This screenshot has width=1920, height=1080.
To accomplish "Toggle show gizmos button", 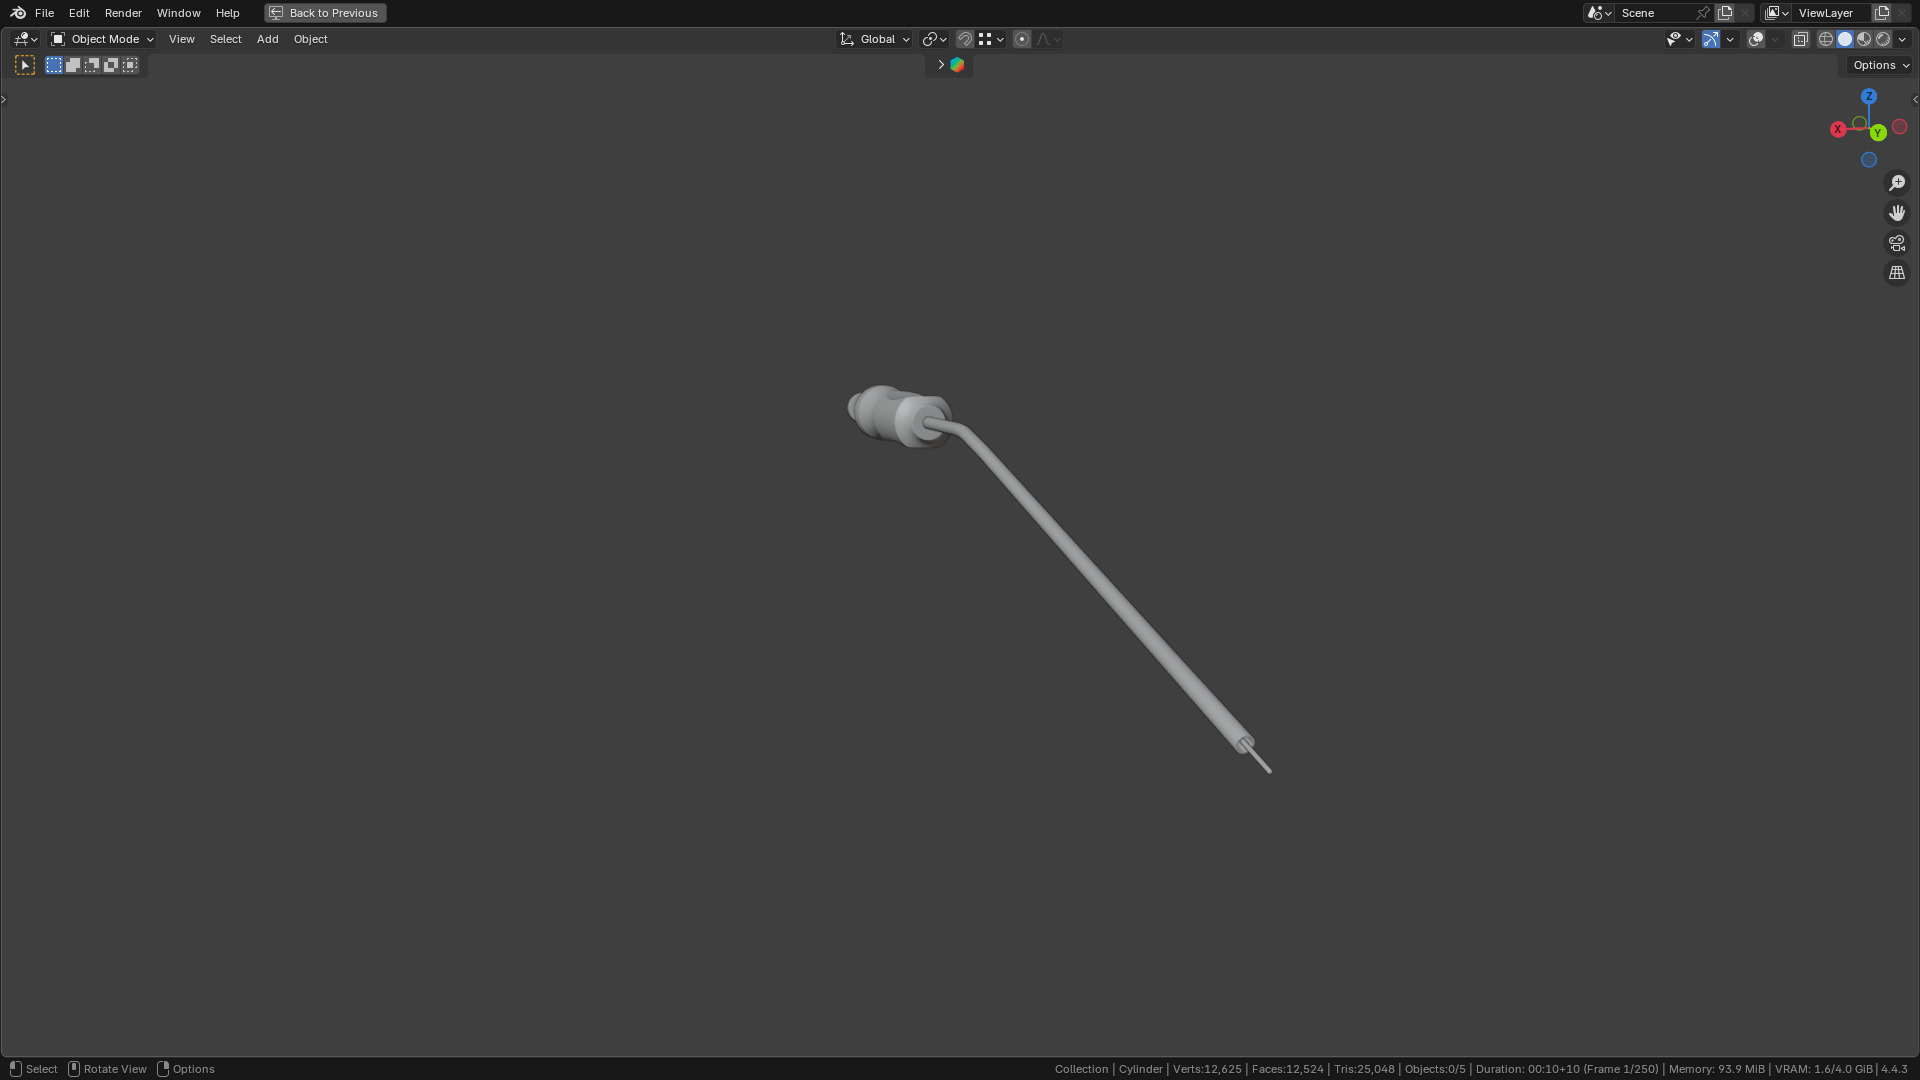I will [1711, 39].
